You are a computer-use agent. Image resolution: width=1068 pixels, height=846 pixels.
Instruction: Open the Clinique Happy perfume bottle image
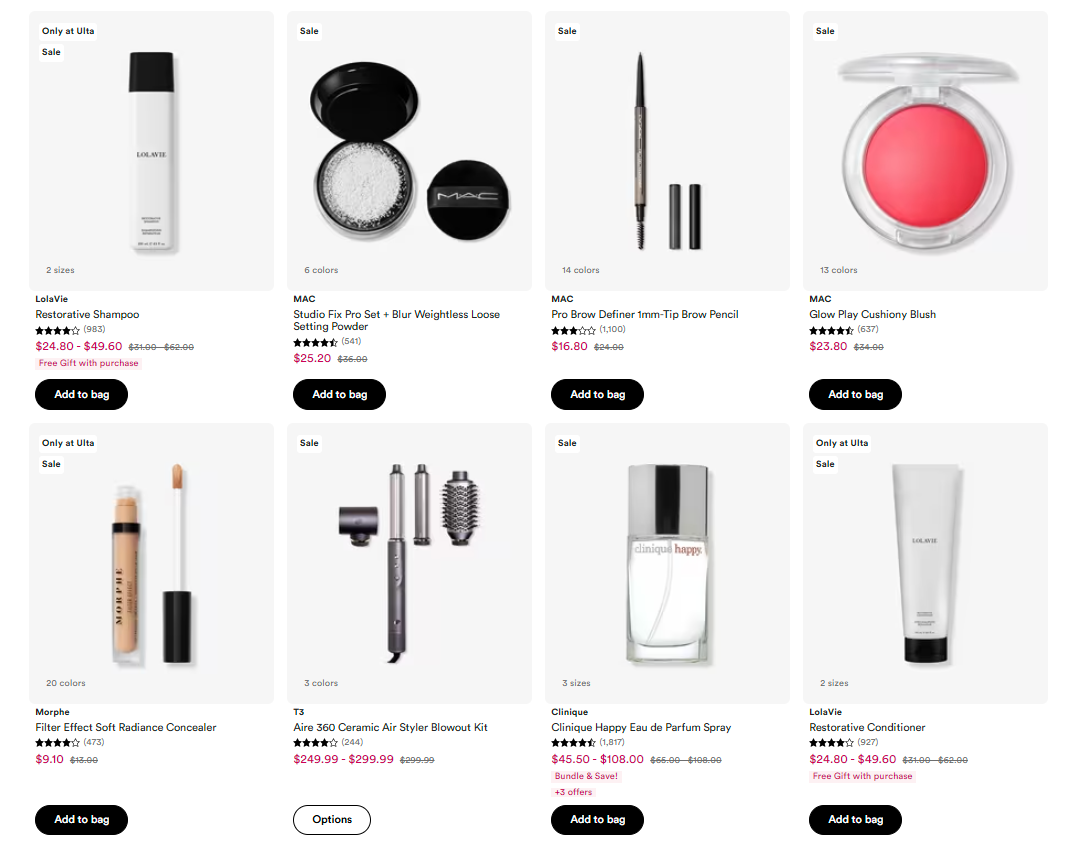tap(668, 563)
